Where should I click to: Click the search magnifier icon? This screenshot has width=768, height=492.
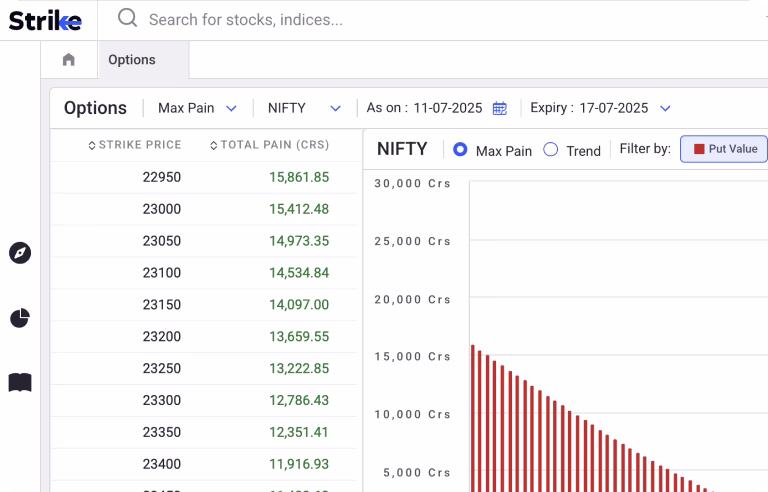[x=127, y=18]
